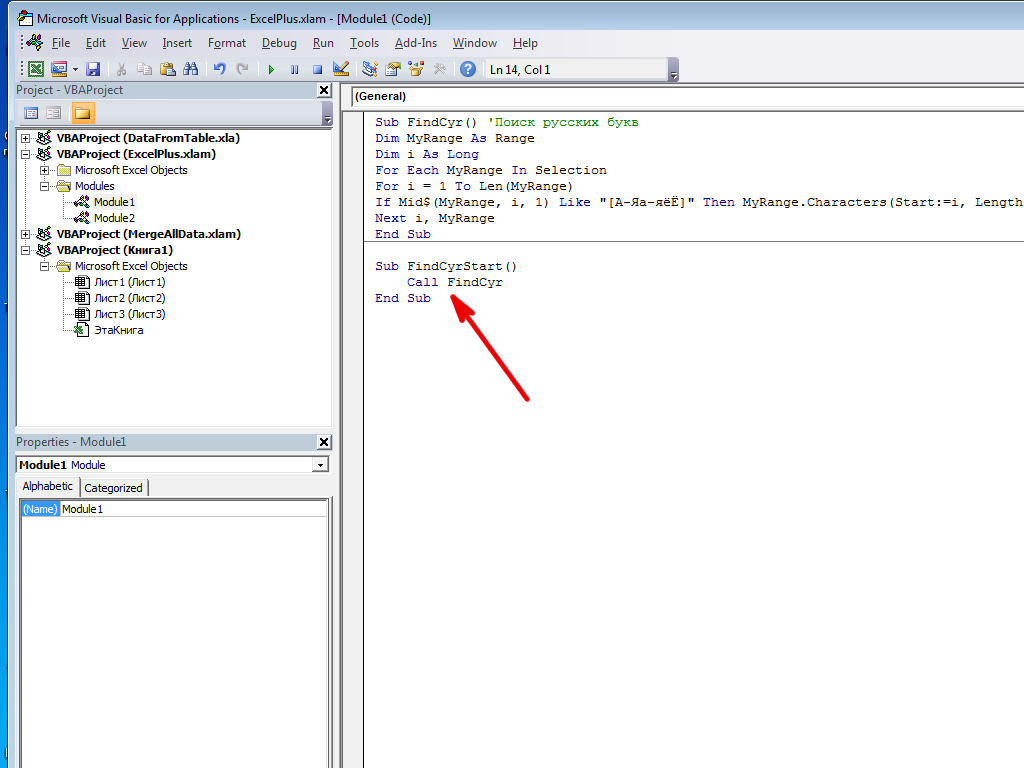The height and width of the screenshot is (768, 1024).
Task: Undo the last action
Action: point(219,69)
